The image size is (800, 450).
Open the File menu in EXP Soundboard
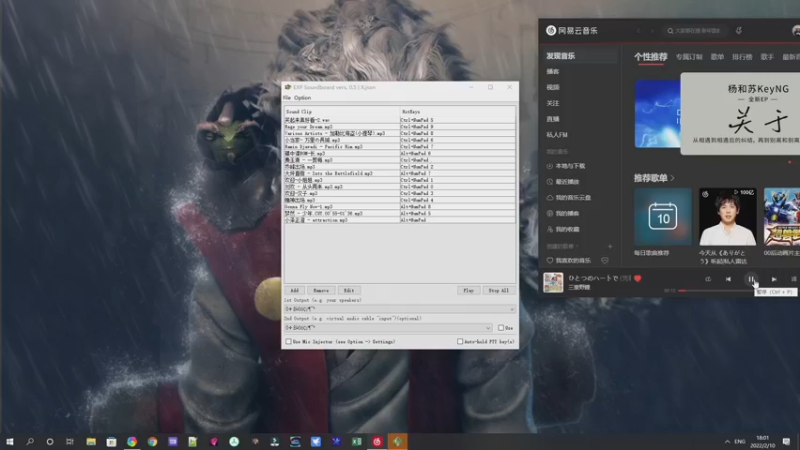(x=287, y=97)
